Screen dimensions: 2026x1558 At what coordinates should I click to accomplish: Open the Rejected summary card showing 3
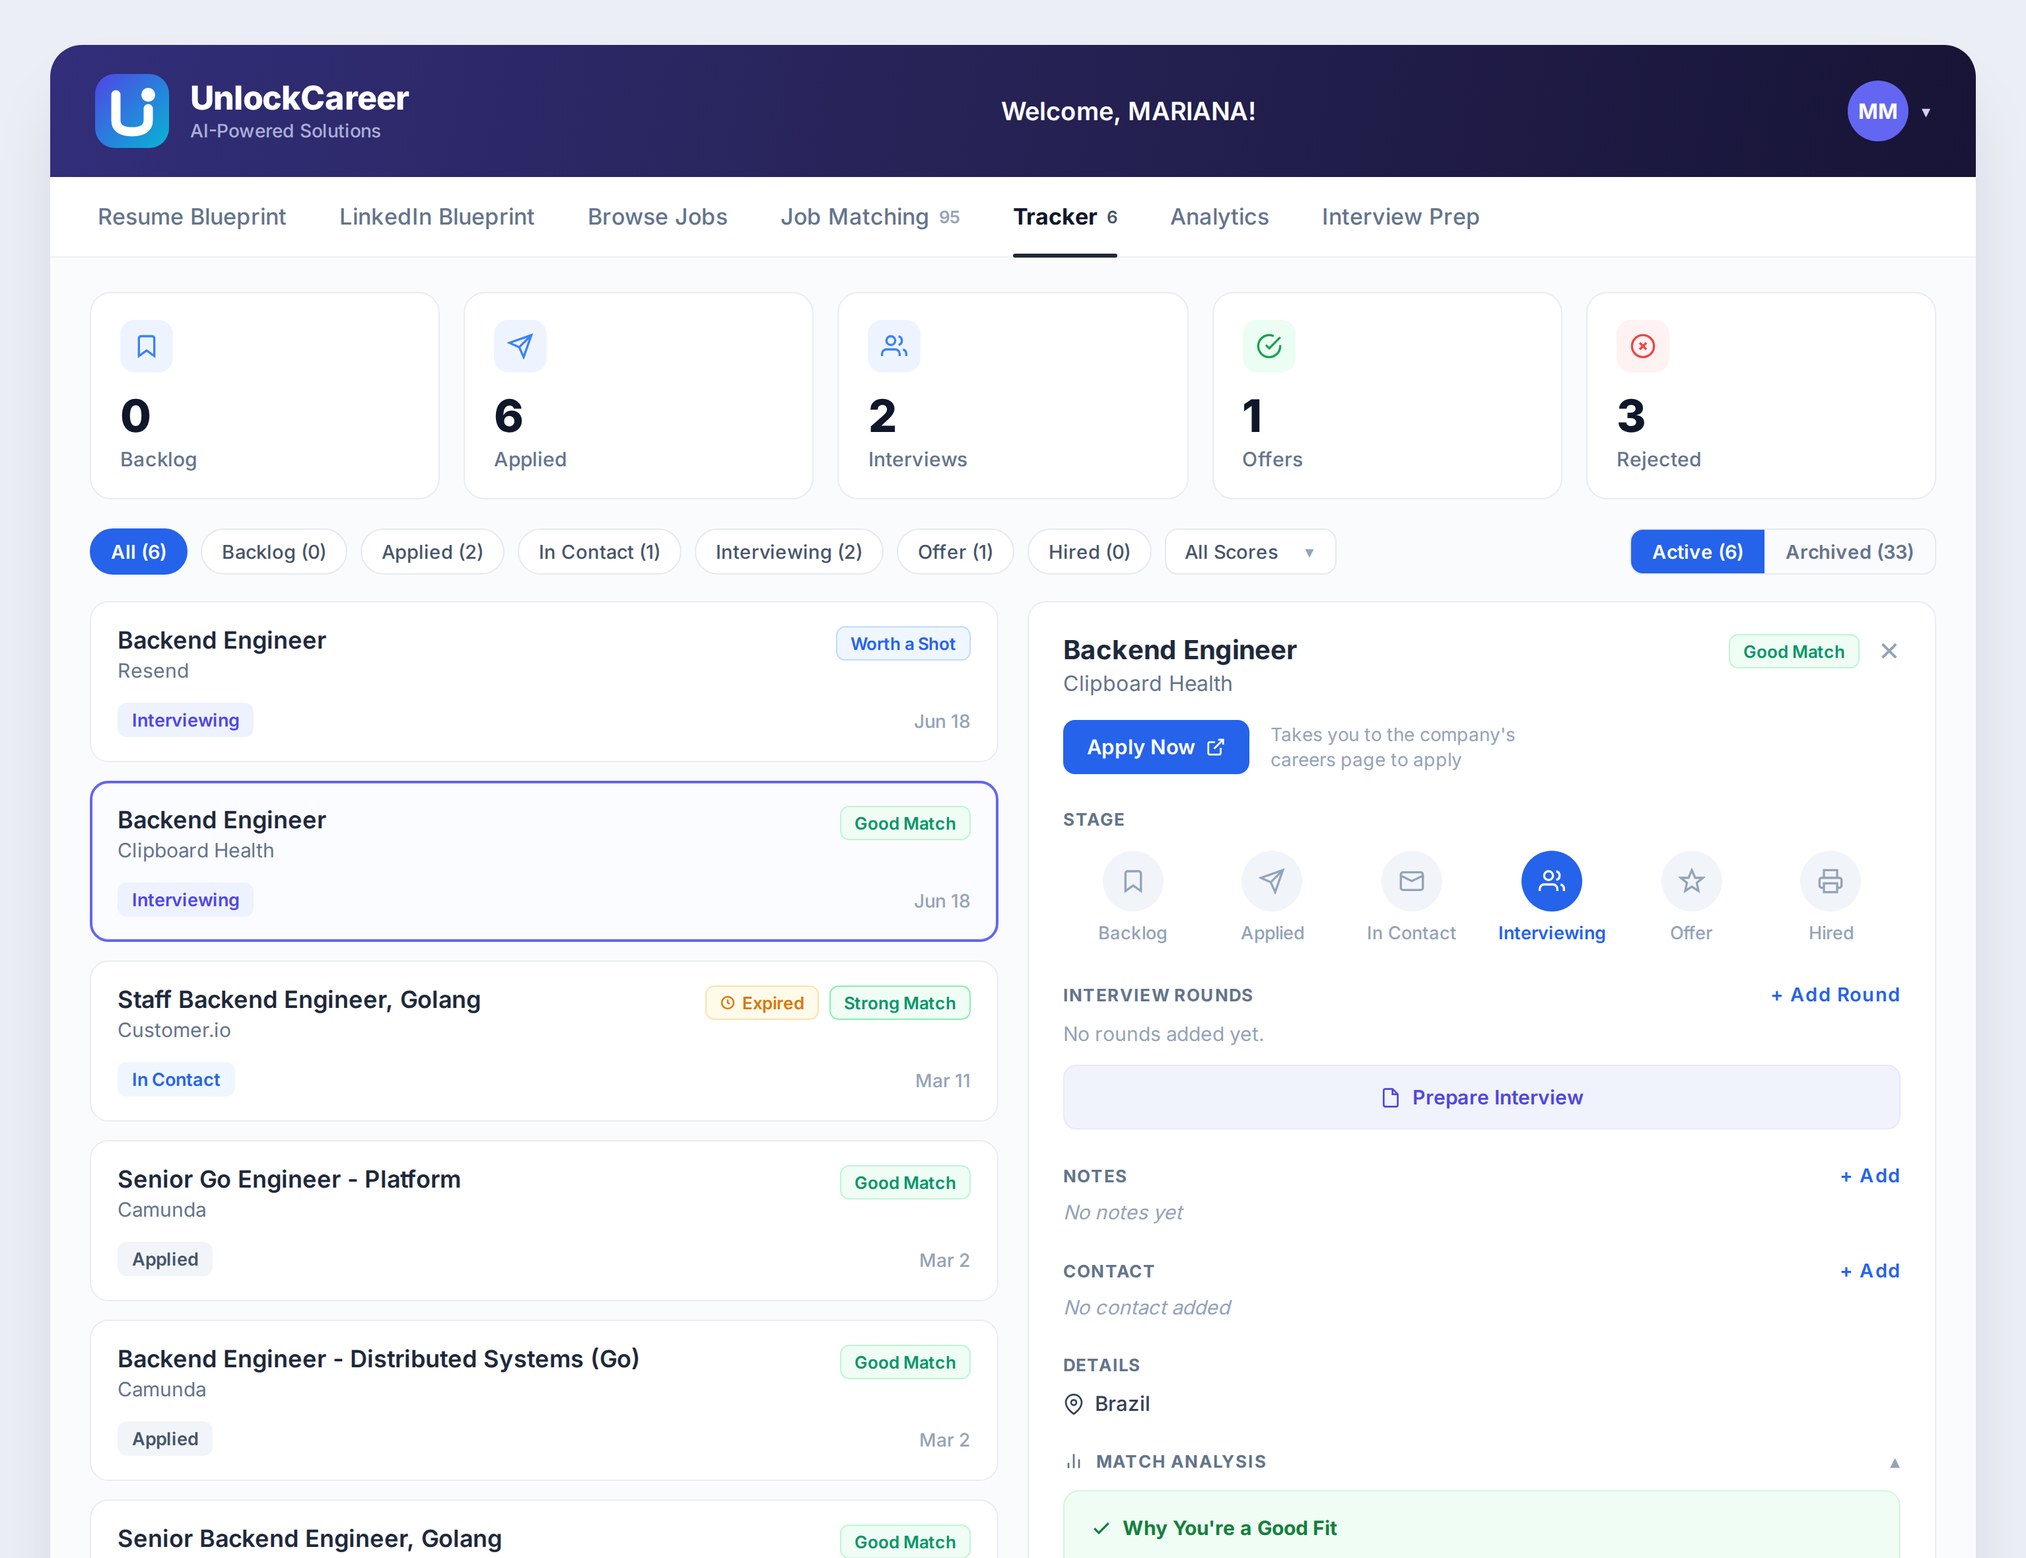(x=1761, y=396)
